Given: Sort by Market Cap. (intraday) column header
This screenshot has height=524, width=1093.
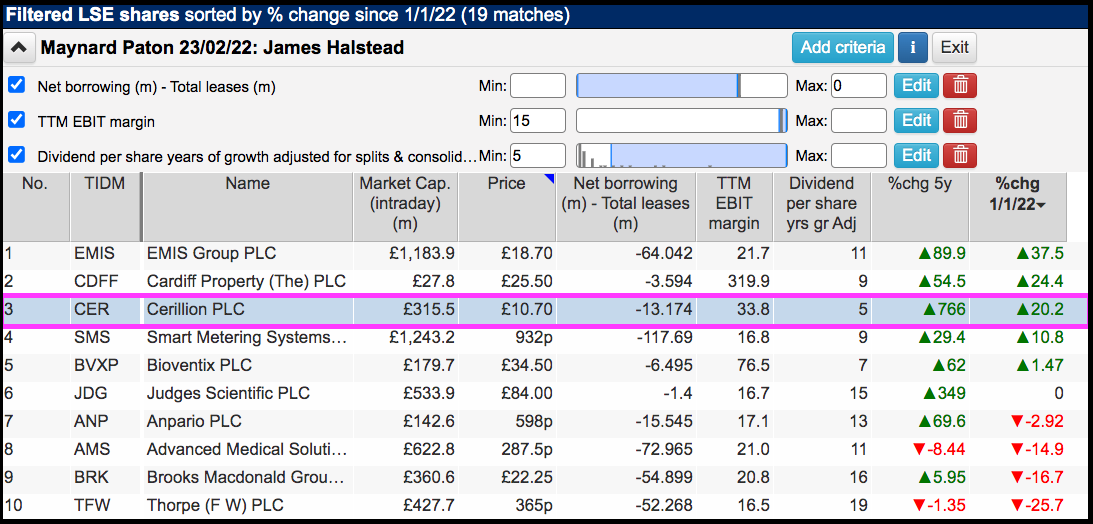Looking at the screenshot, I should 405,207.
